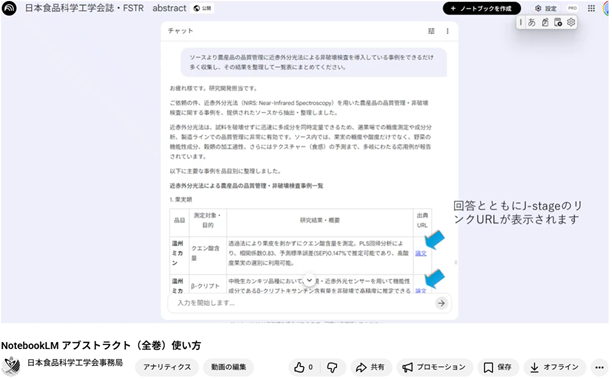Like the video with thumbs up

pyautogui.click(x=304, y=367)
